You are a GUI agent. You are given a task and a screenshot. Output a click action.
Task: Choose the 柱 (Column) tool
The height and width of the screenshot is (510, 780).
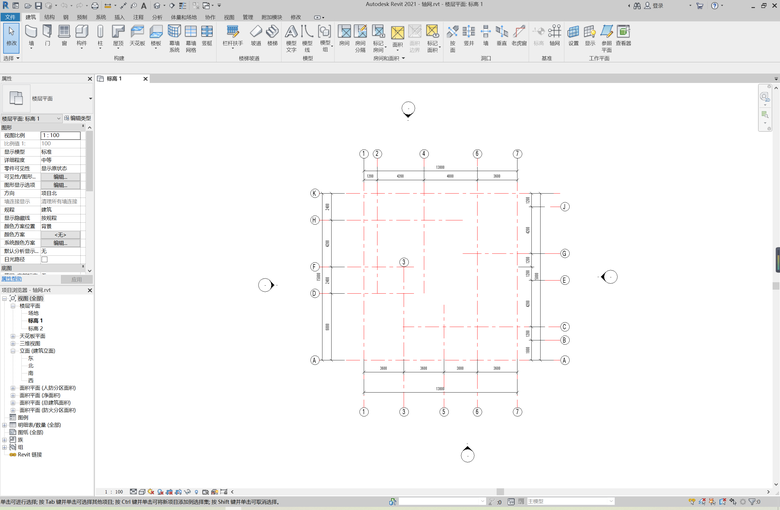100,35
